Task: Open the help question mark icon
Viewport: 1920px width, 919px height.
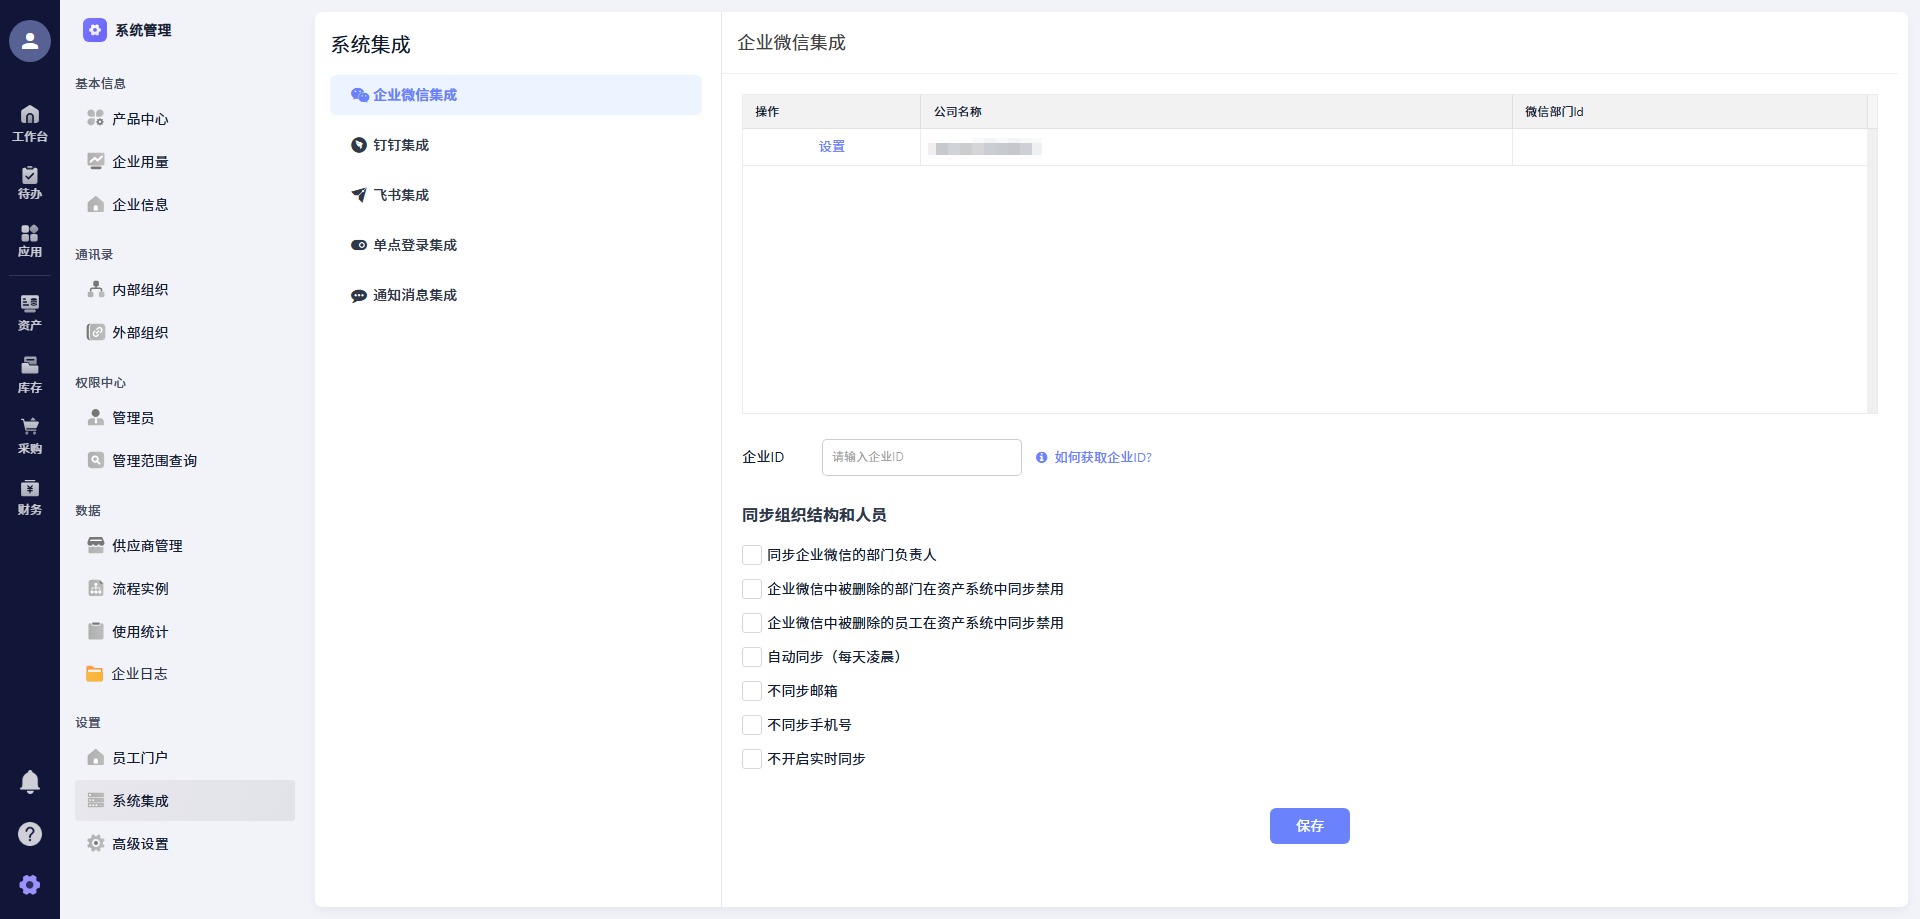Action: click(x=30, y=834)
